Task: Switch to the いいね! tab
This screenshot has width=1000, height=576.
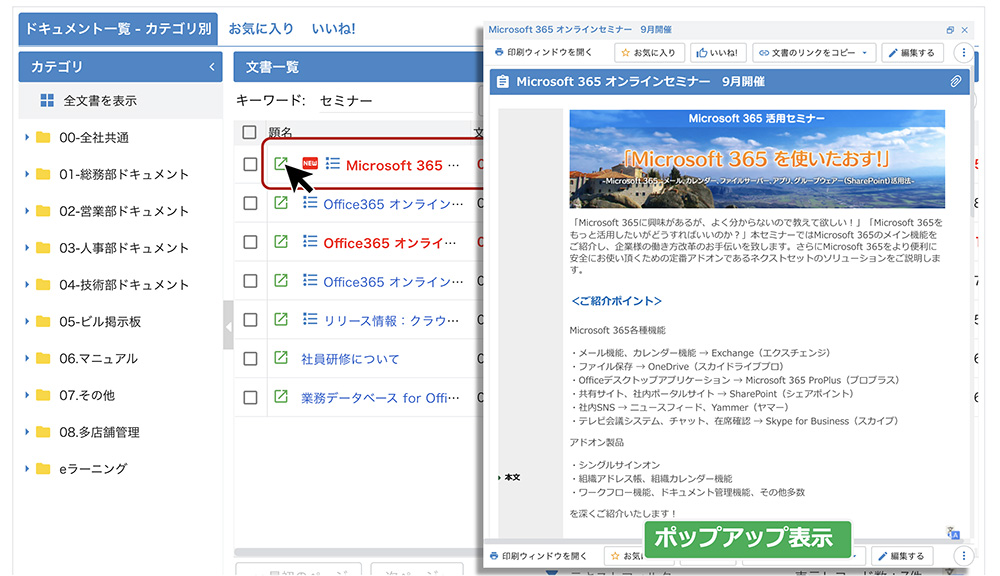Action: (334, 29)
